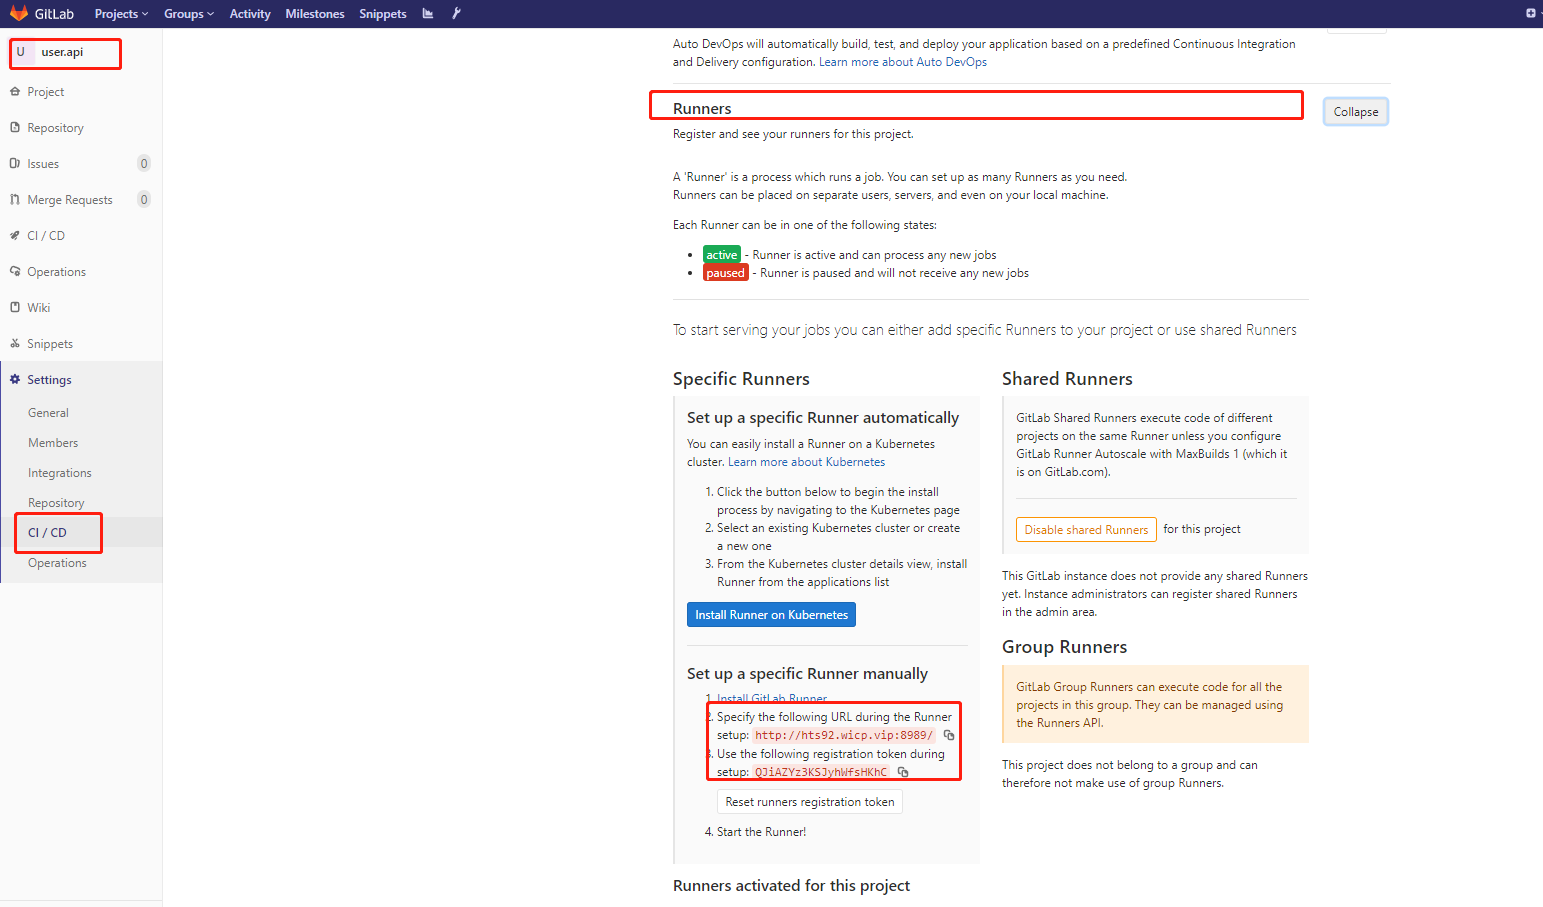Click Runners activated for this project heading
Screen dimensions: 1543x907
(x=791, y=886)
